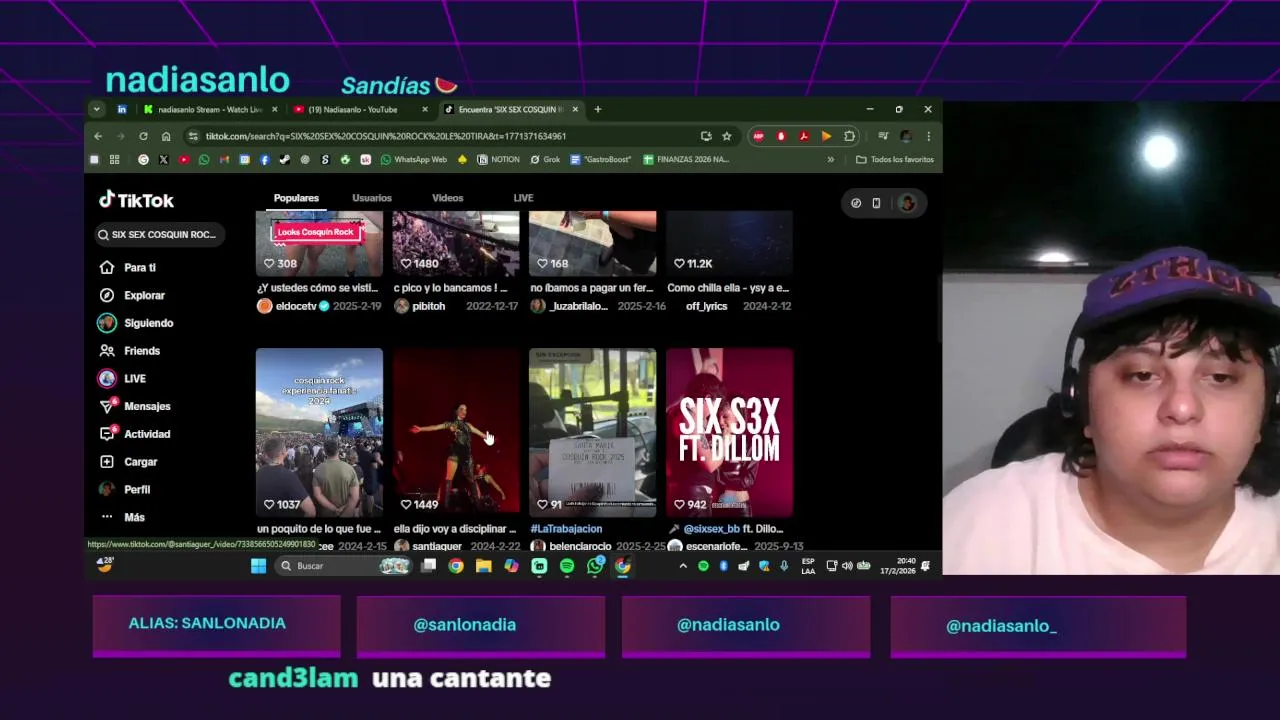Click the circular icon beside the phone icon
Image resolution: width=1280 pixels, height=720 pixels.
click(856, 203)
